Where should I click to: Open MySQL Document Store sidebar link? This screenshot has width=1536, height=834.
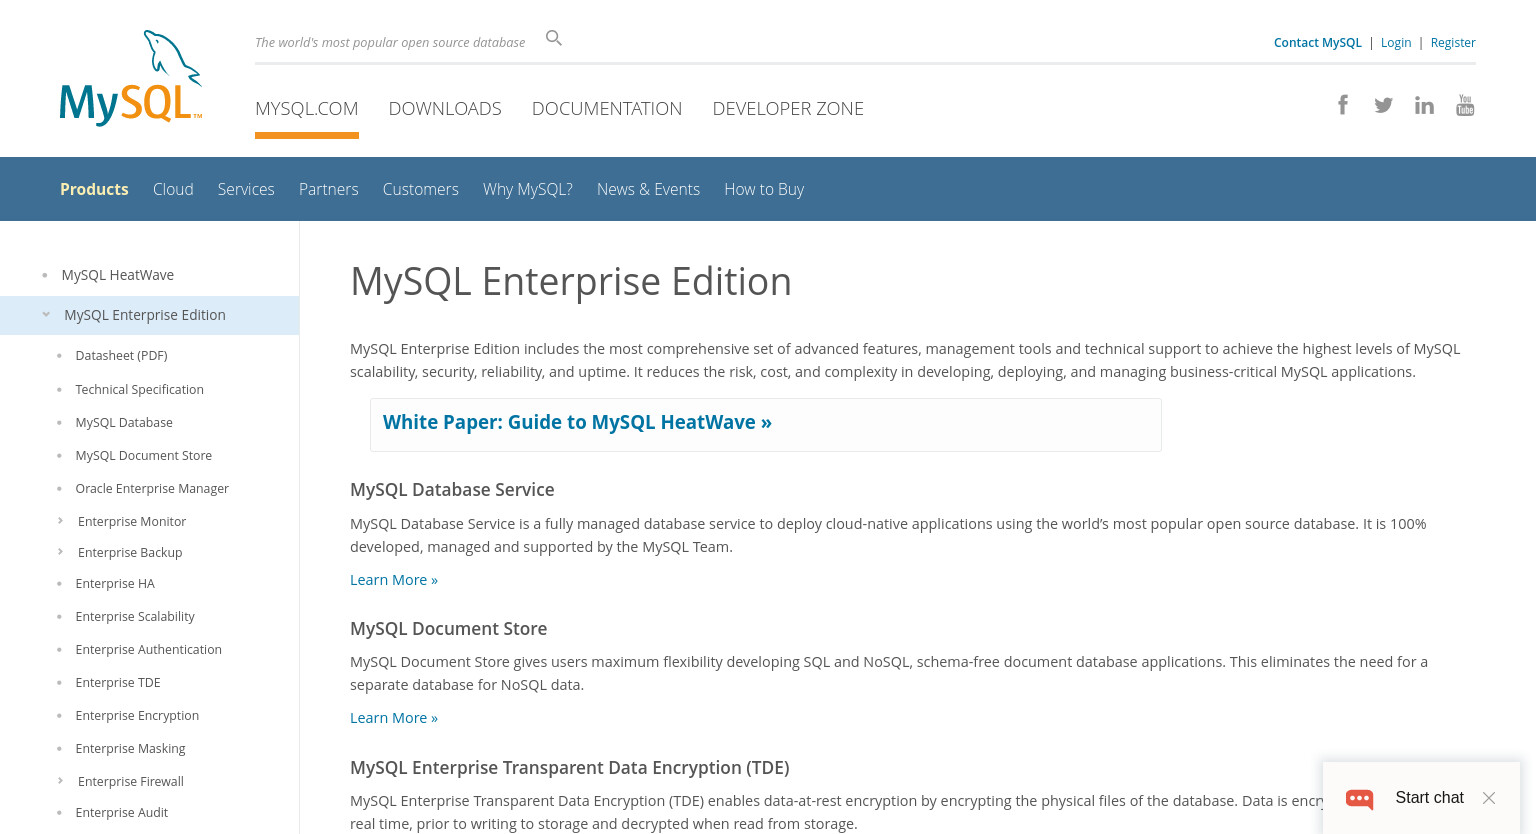point(144,455)
